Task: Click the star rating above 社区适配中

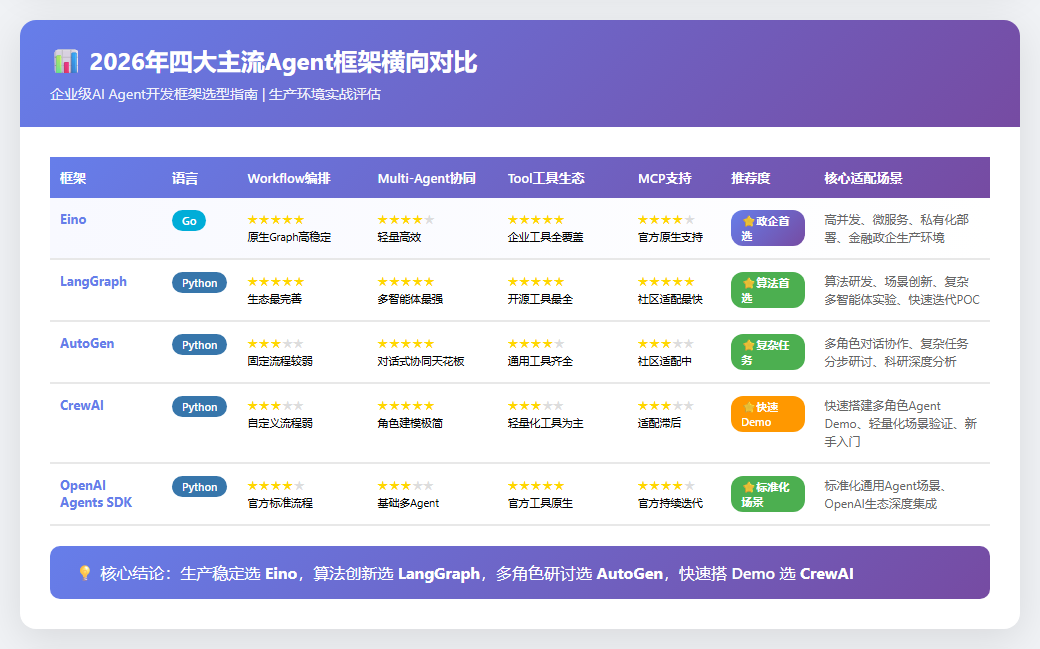Action: click(x=667, y=344)
